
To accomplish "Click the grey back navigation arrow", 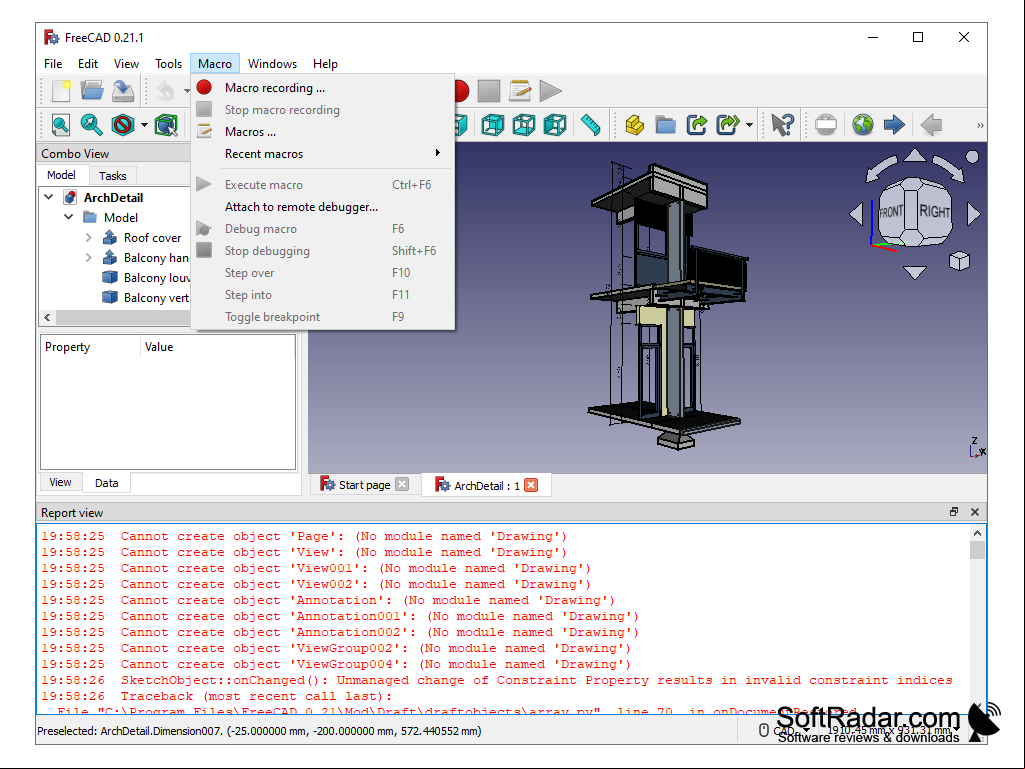I will pos(931,124).
